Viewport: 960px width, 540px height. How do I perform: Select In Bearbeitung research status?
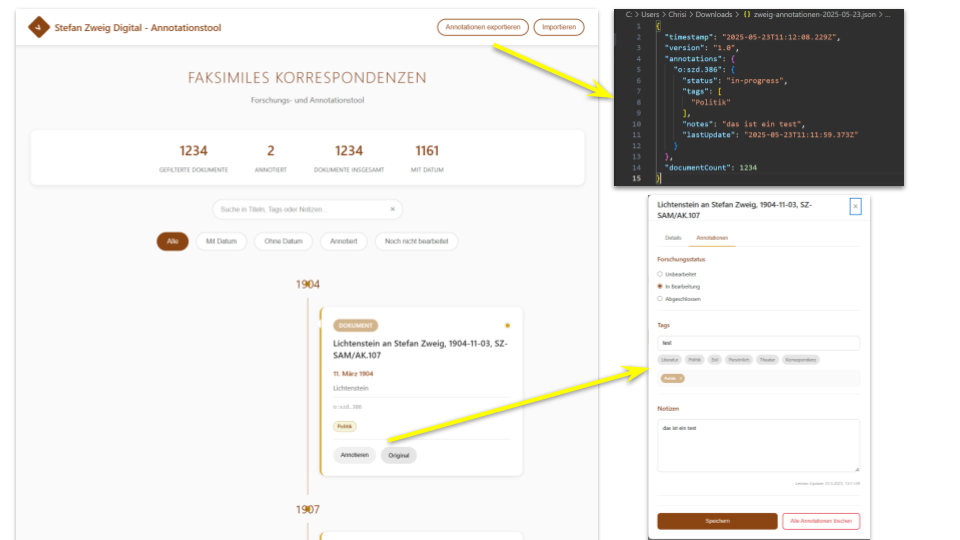pos(660,287)
